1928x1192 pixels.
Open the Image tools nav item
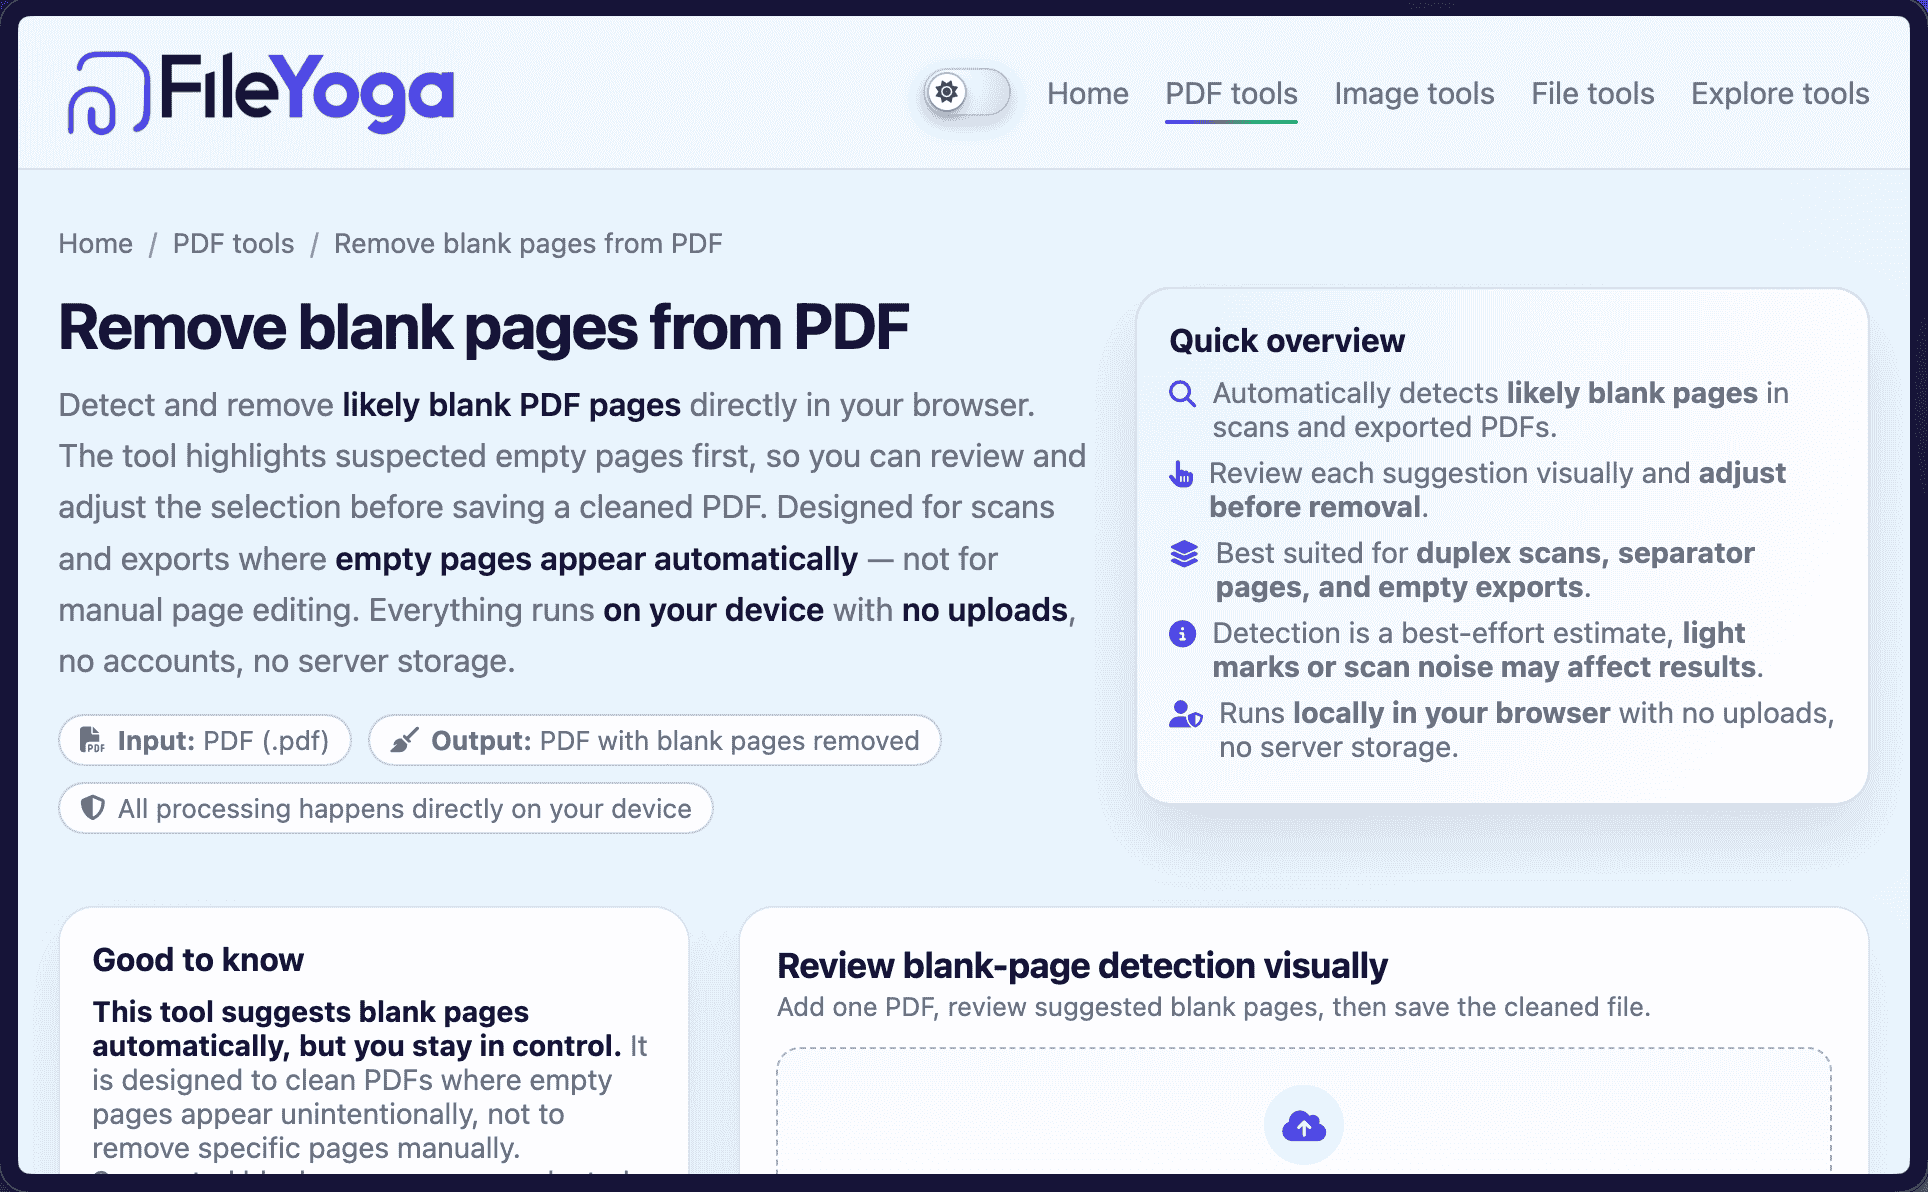tap(1414, 93)
